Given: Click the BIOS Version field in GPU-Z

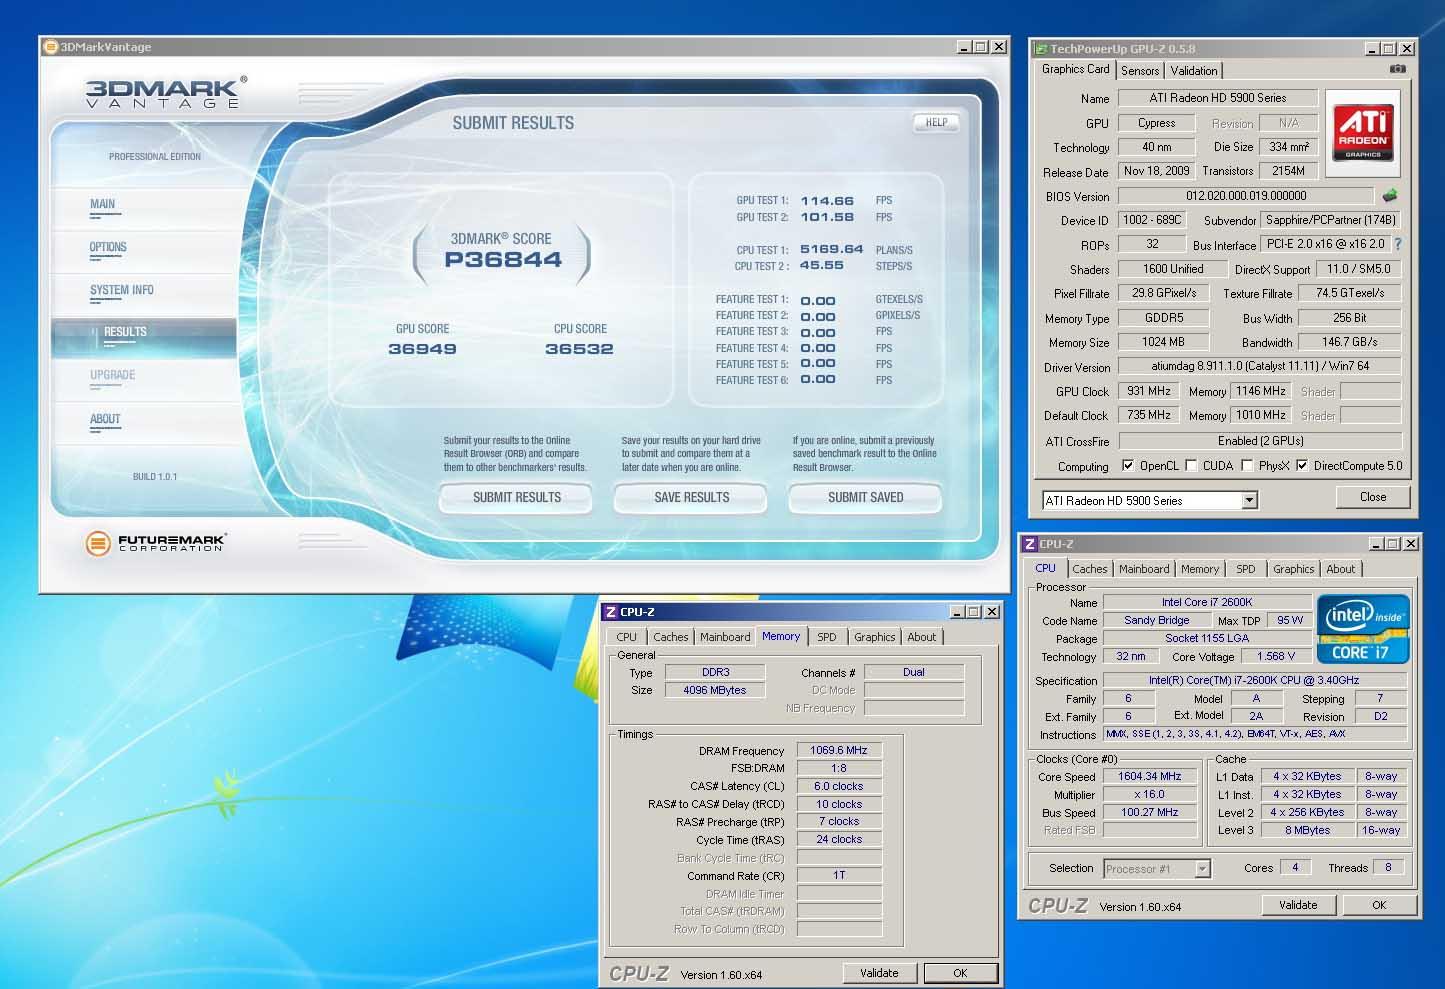Looking at the screenshot, I should pos(1246,196).
